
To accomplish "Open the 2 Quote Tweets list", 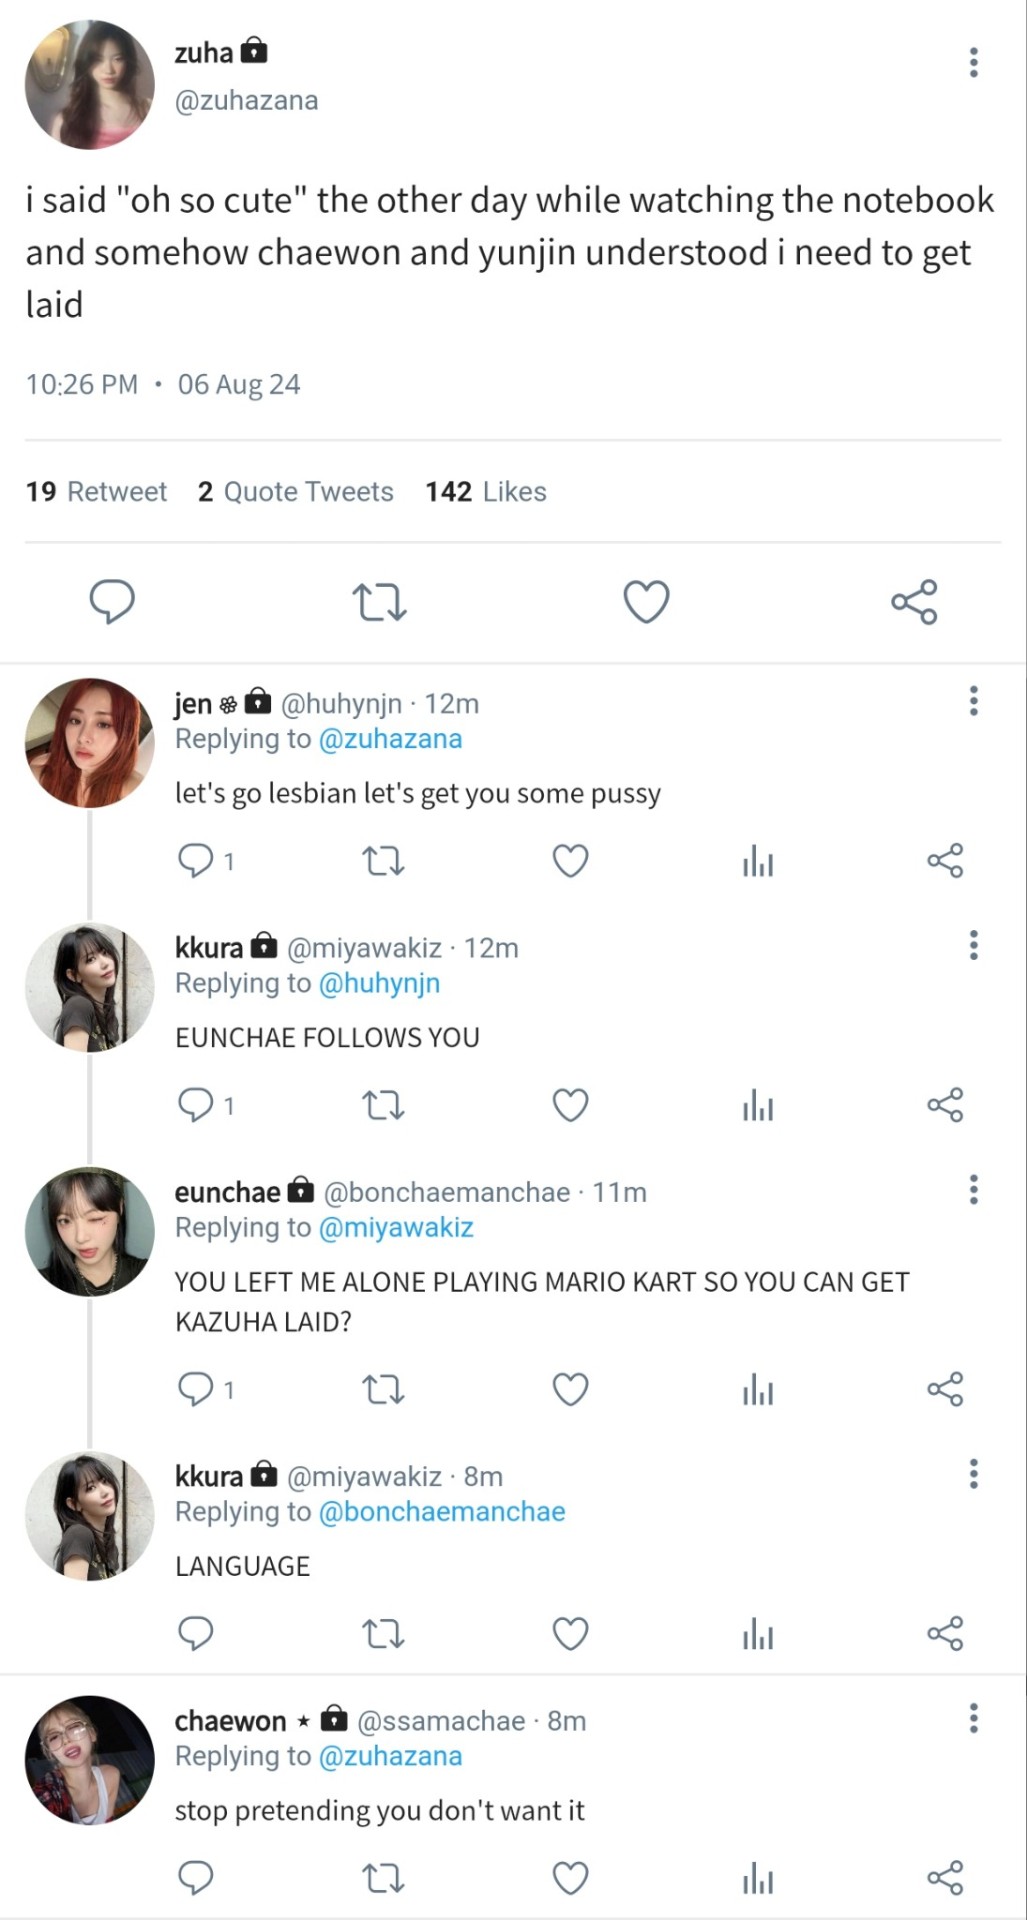I will (296, 492).
